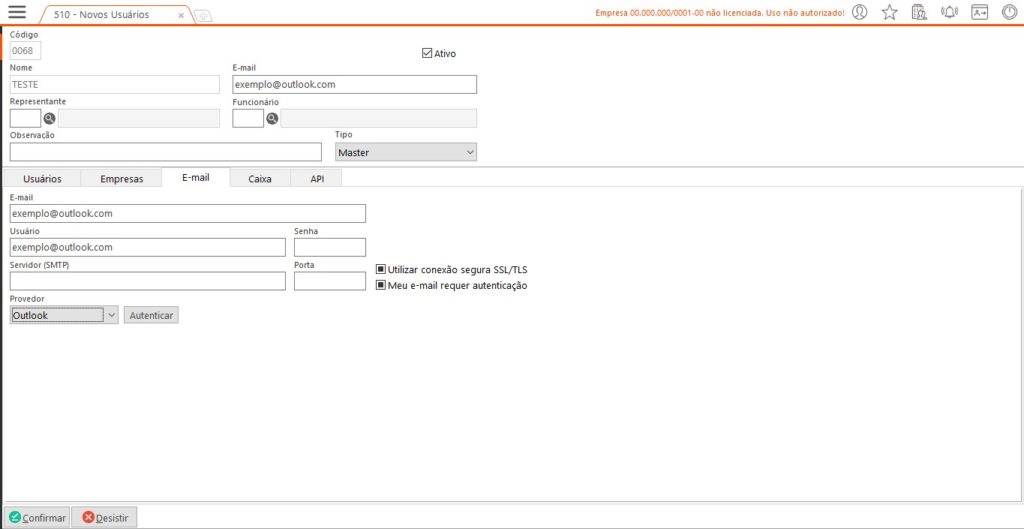Cancel with the Desistir button

[105, 517]
